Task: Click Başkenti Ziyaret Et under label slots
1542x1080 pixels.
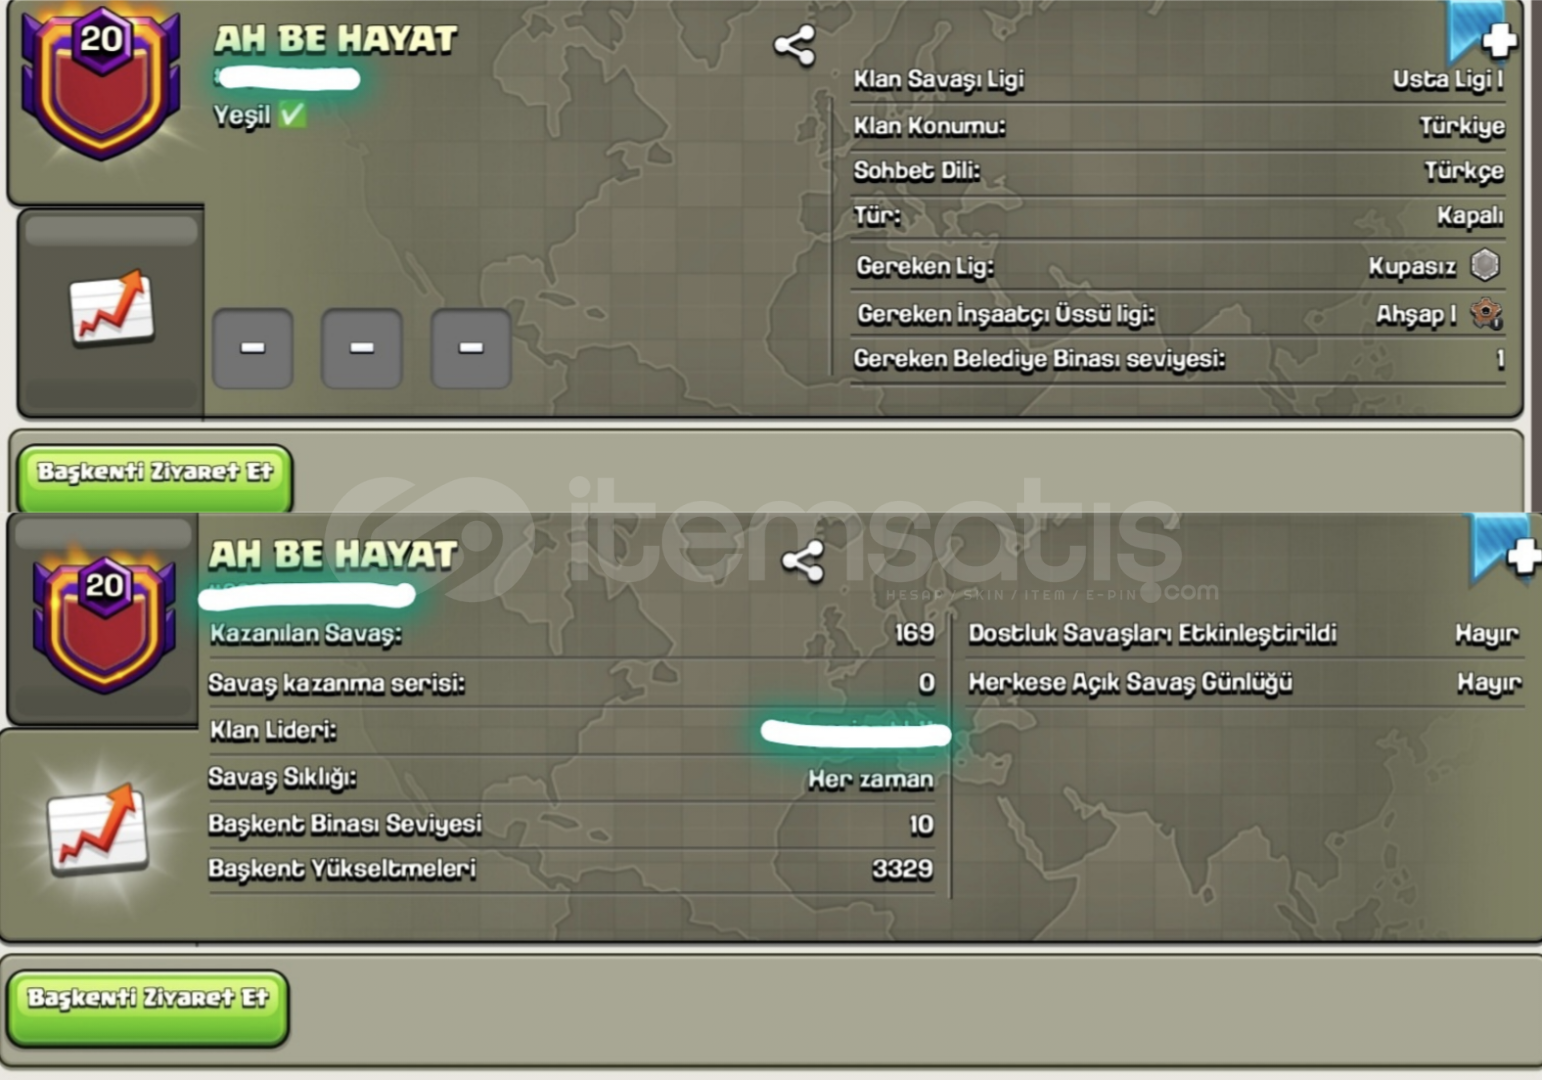Action: pos(155,473)
